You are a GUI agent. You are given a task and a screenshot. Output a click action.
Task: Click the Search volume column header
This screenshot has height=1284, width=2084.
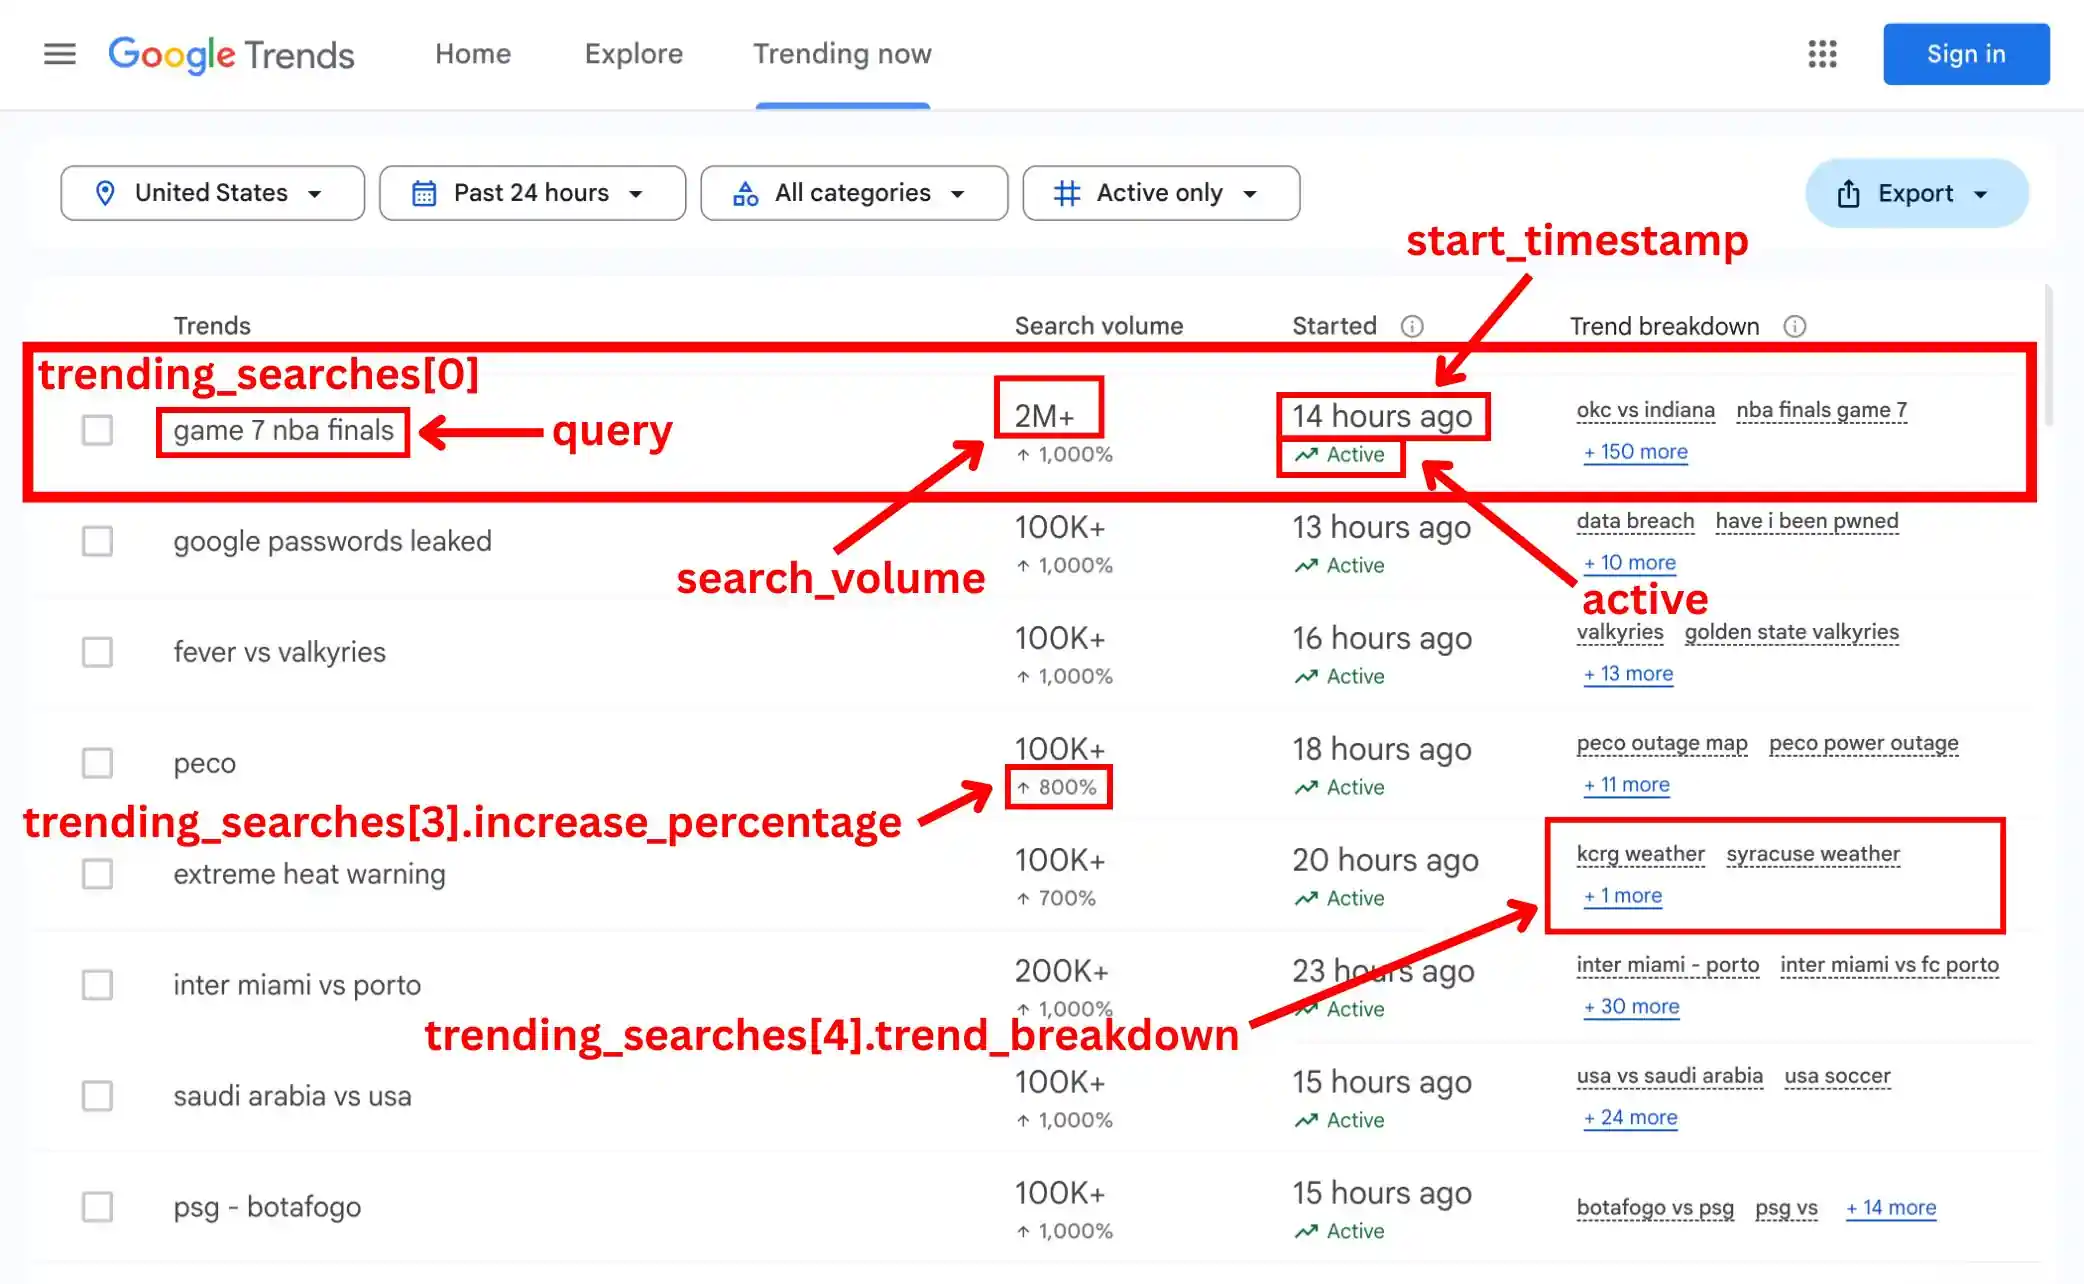[x=1099, y=326]
